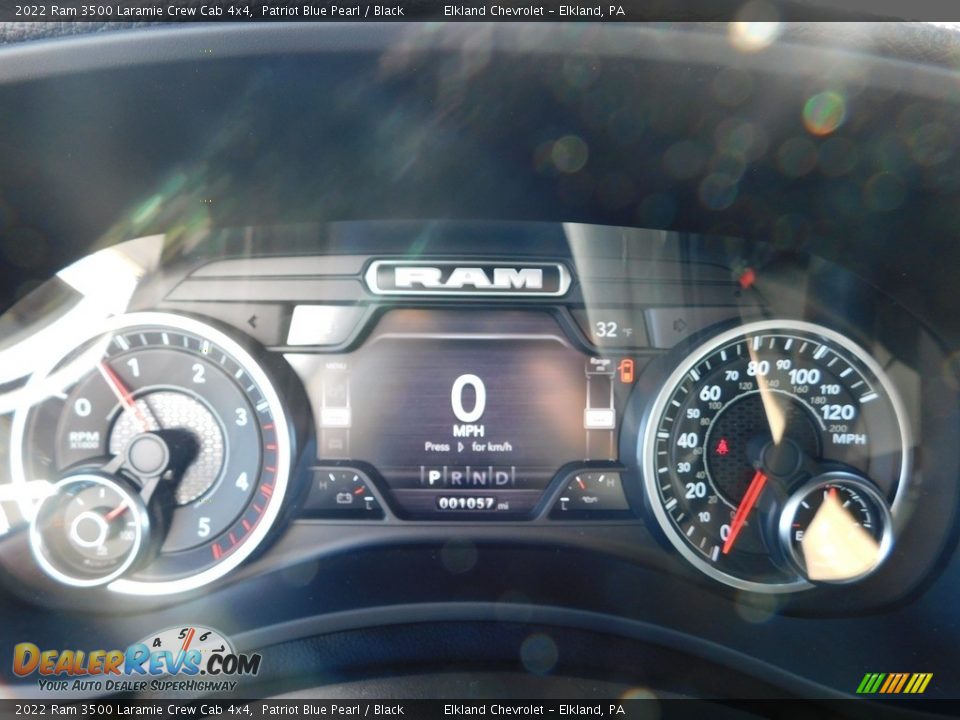Click 'Elkland Chevrolet - Elkland, PA' in the header
Viewport: 960px width, 720px height.
coord(534,10)
